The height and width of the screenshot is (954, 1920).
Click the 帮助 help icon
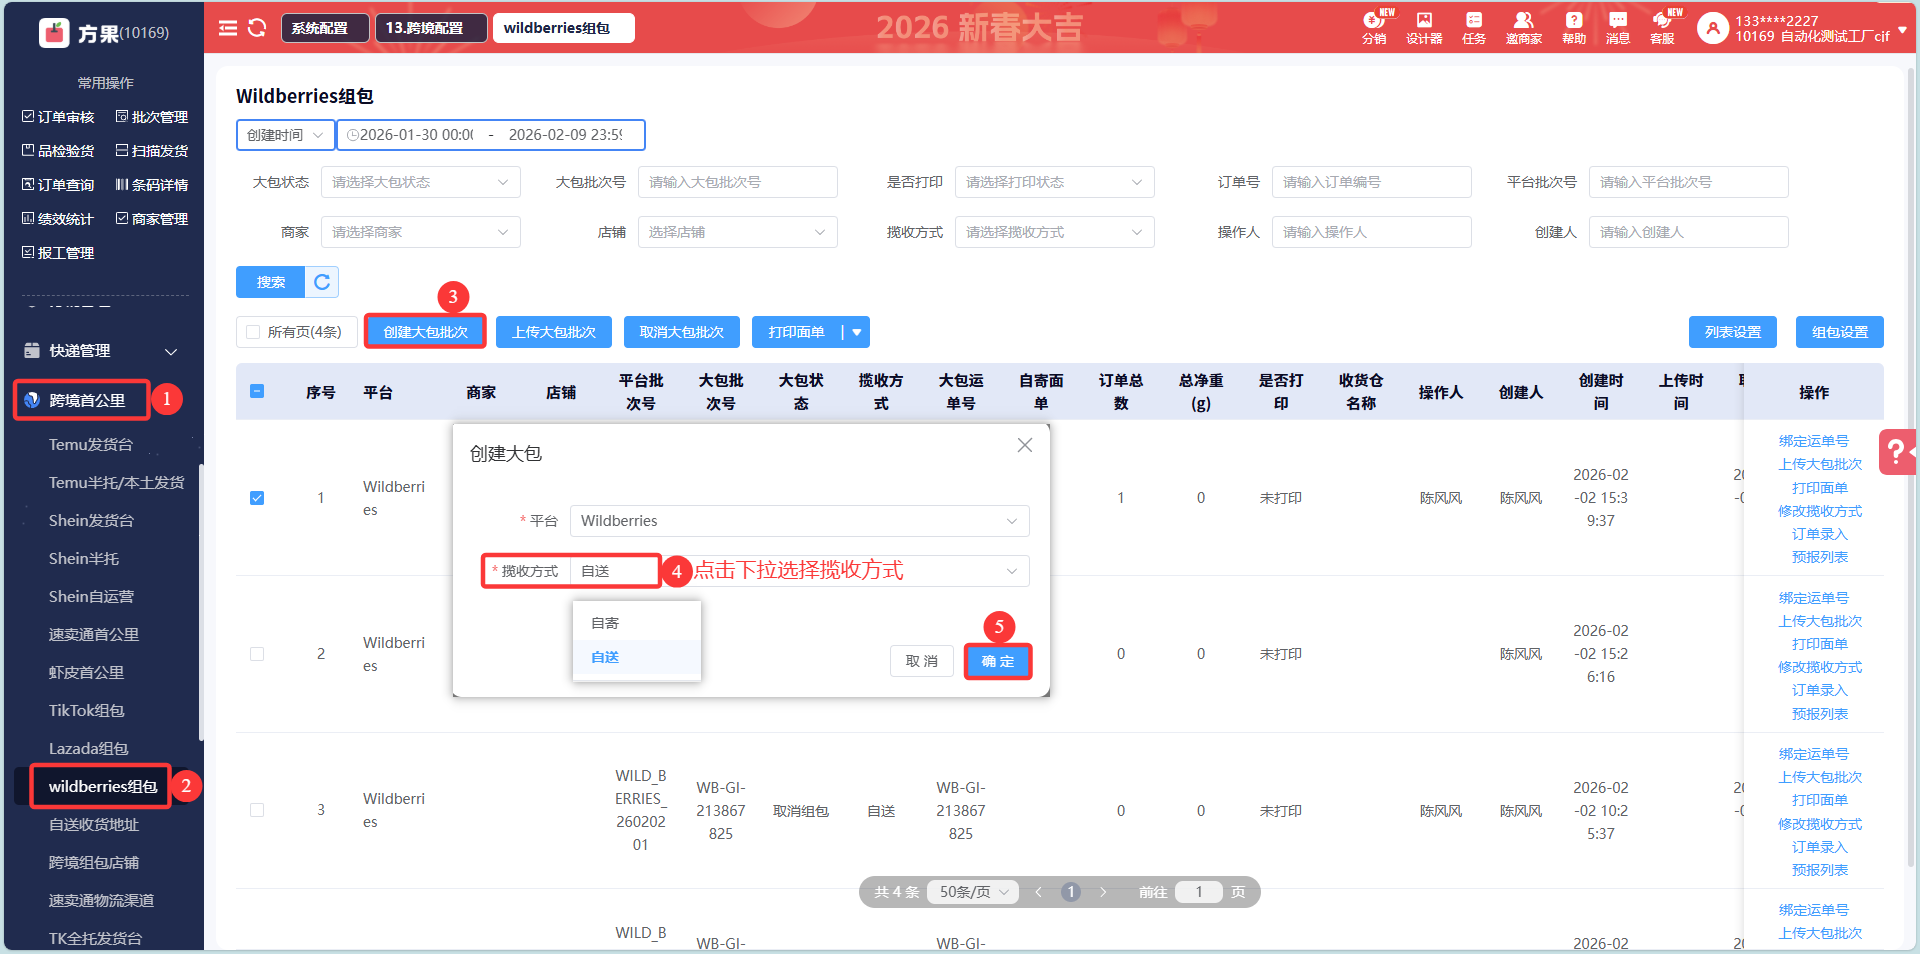tap(1574, 27)
